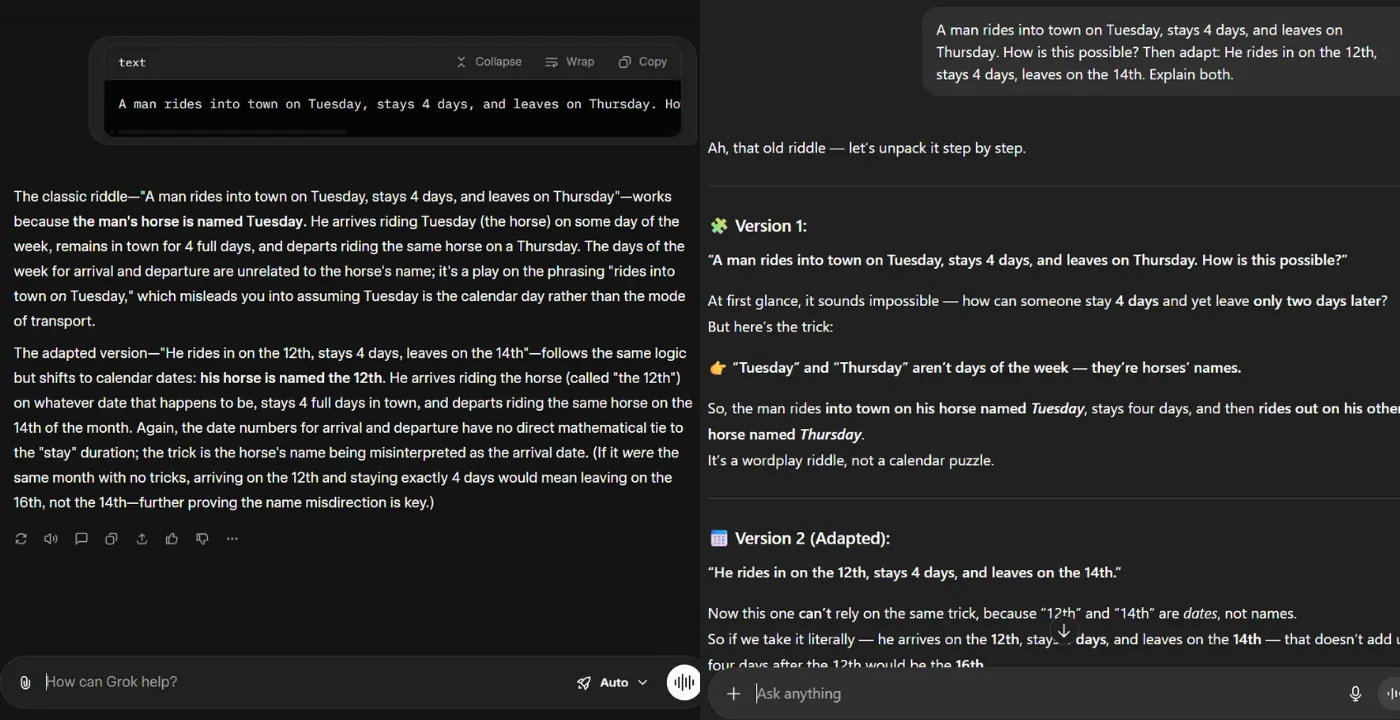The height and width of the screenshot is (720, 1400).
Task: Open the ellipsis menu under Grok's response
Action: [x=232, y=538]
